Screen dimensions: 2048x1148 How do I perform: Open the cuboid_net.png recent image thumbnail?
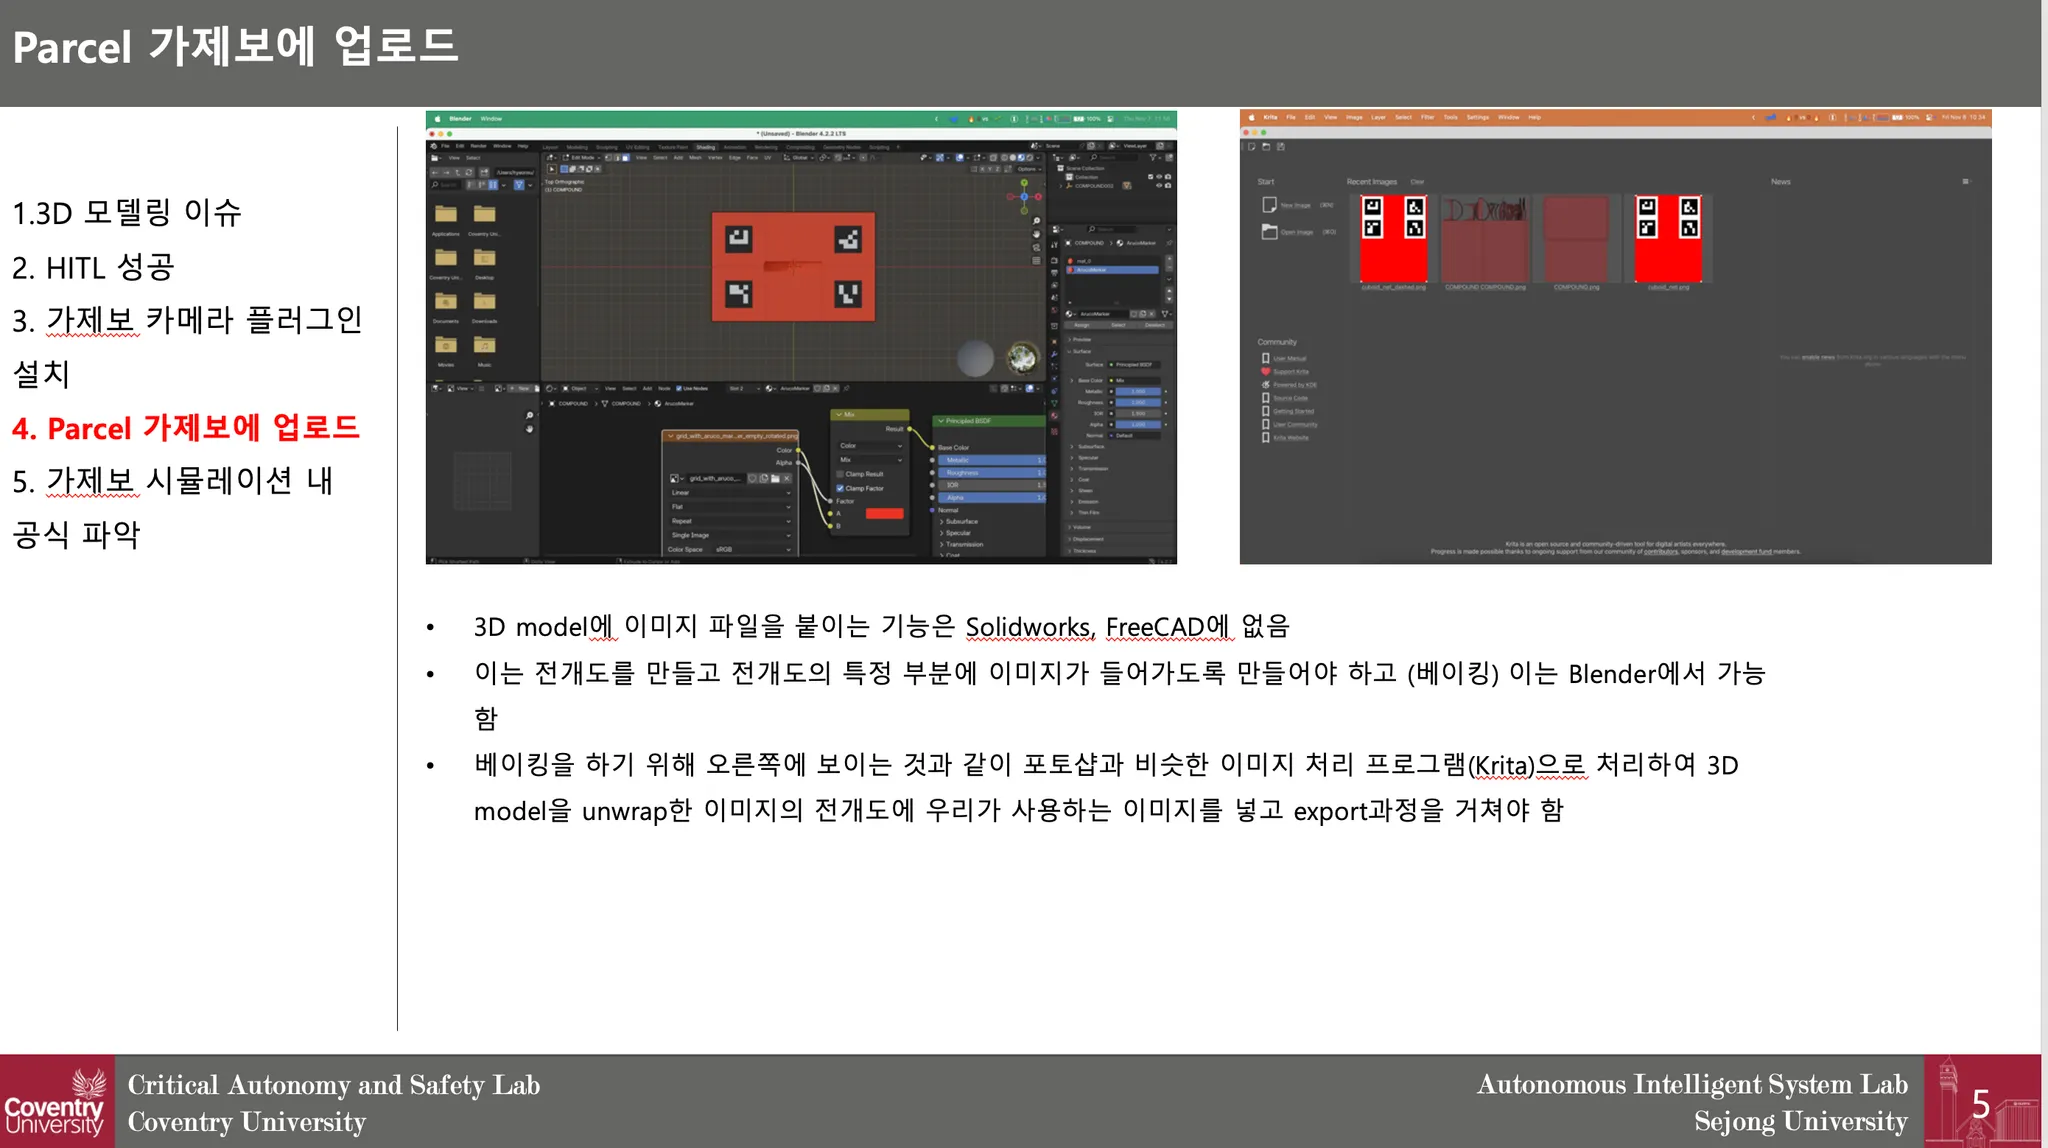[1668, 239]
